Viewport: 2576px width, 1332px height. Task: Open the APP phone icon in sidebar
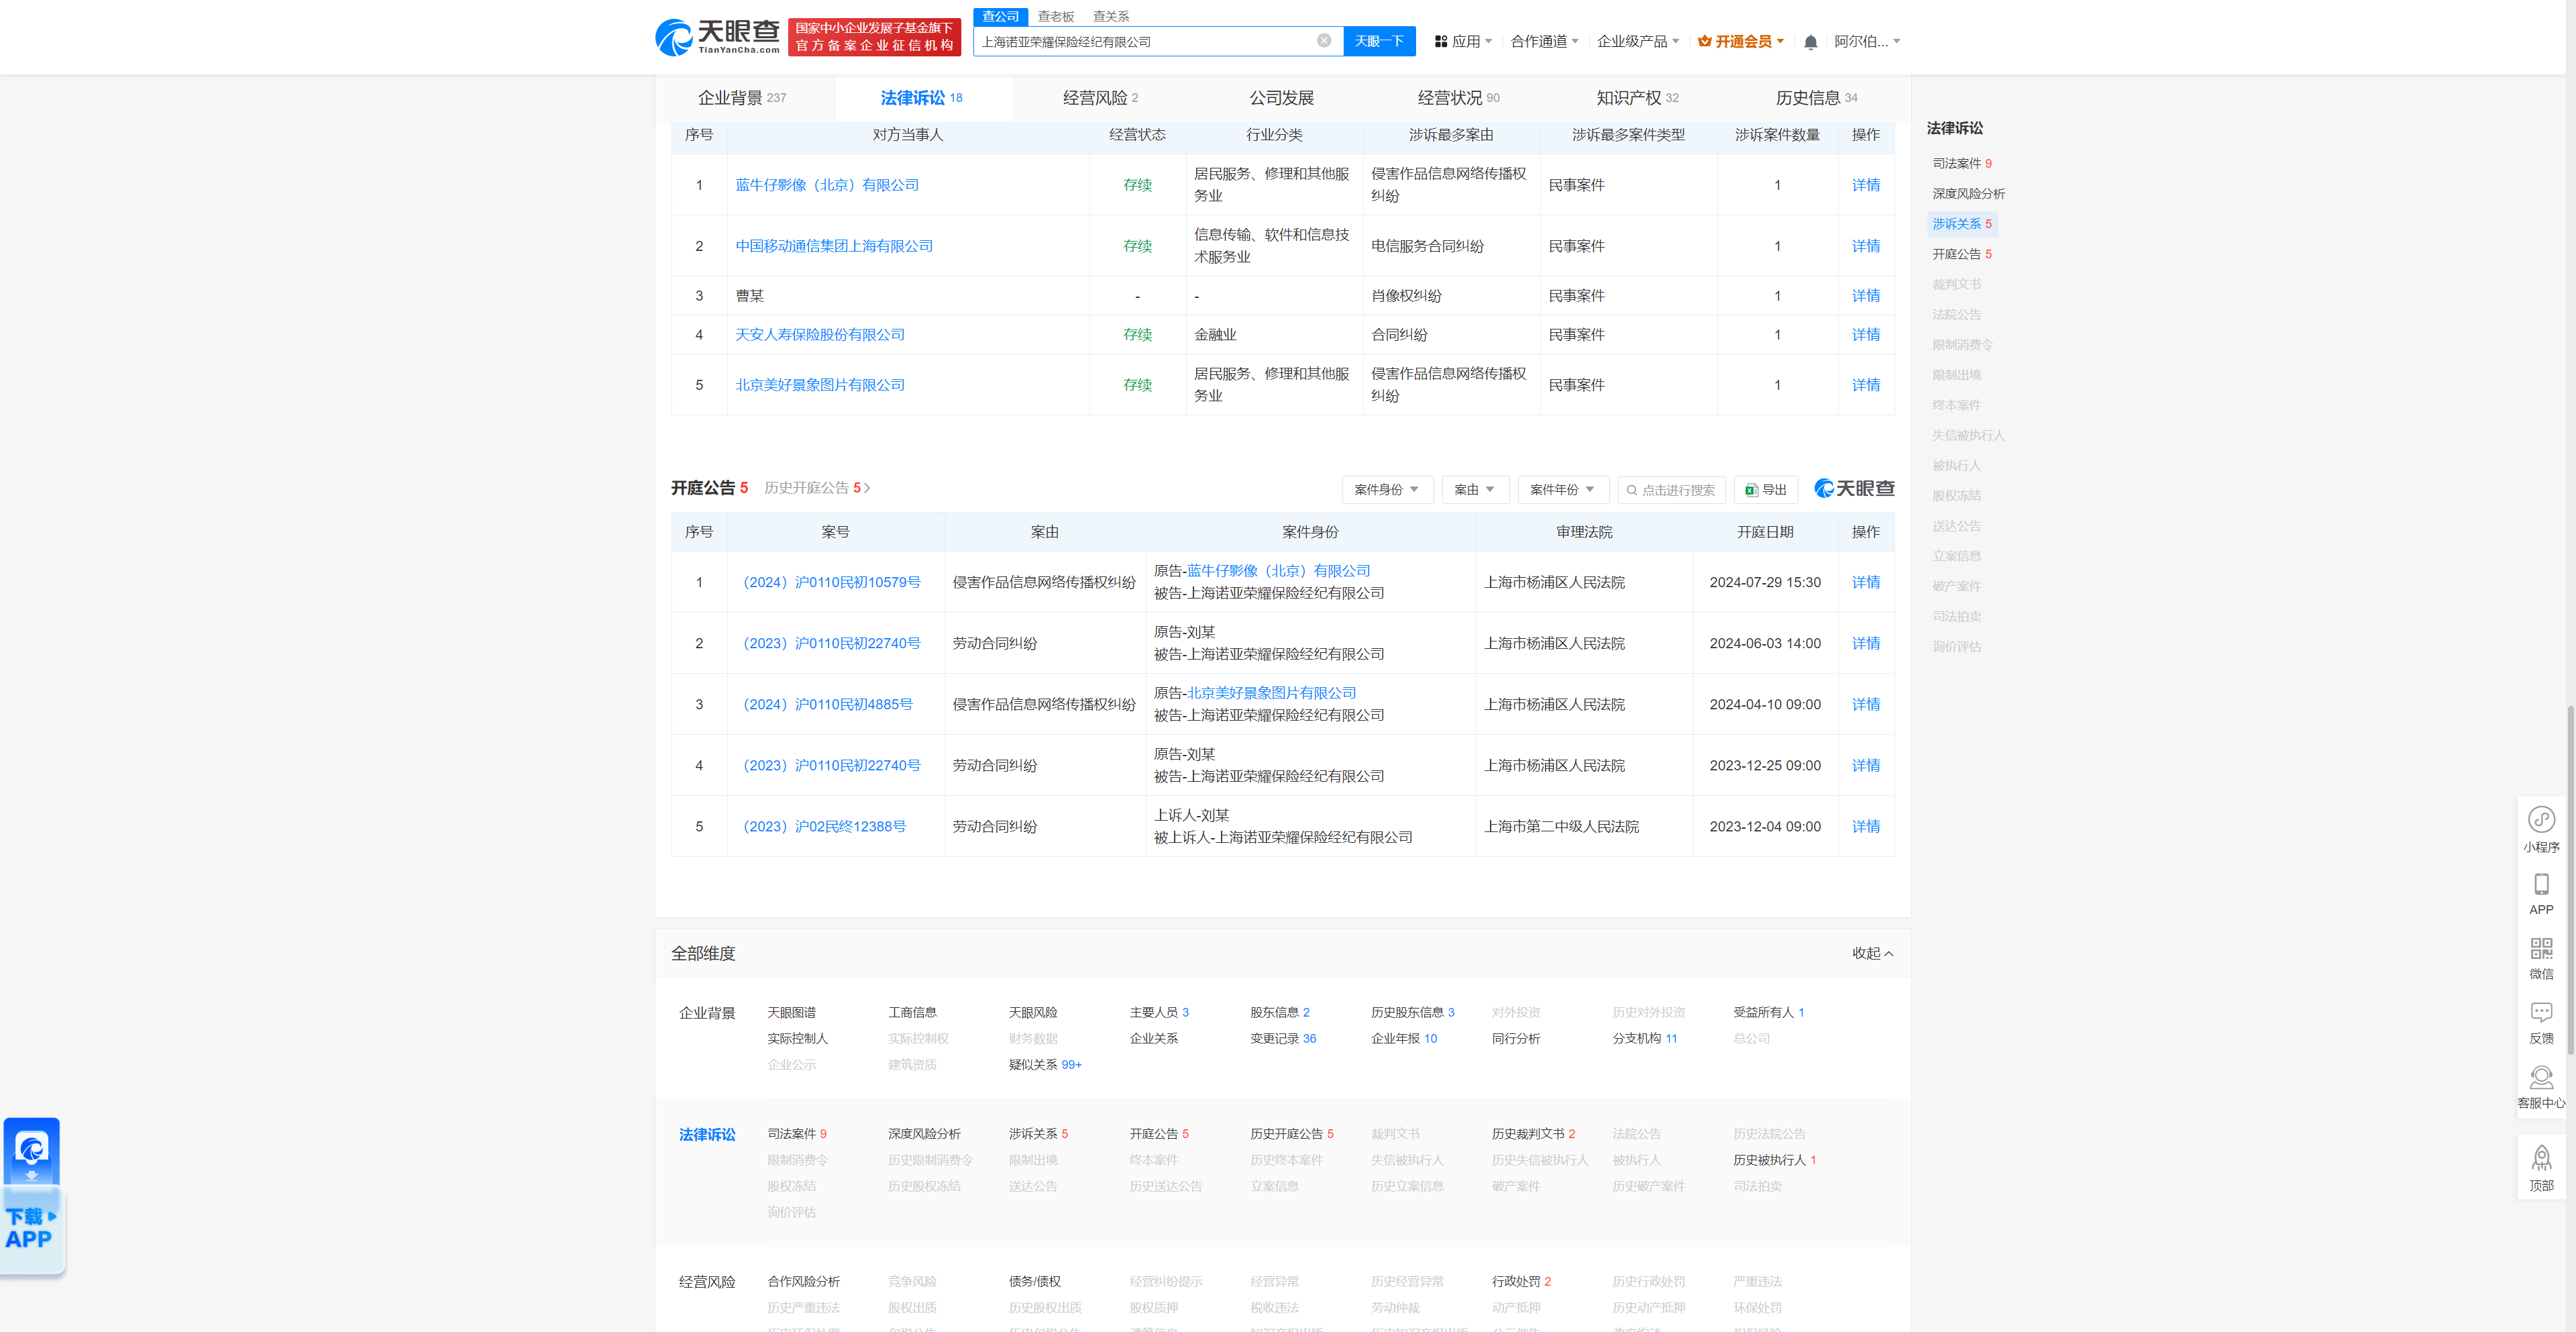(x=2541, y=894)
